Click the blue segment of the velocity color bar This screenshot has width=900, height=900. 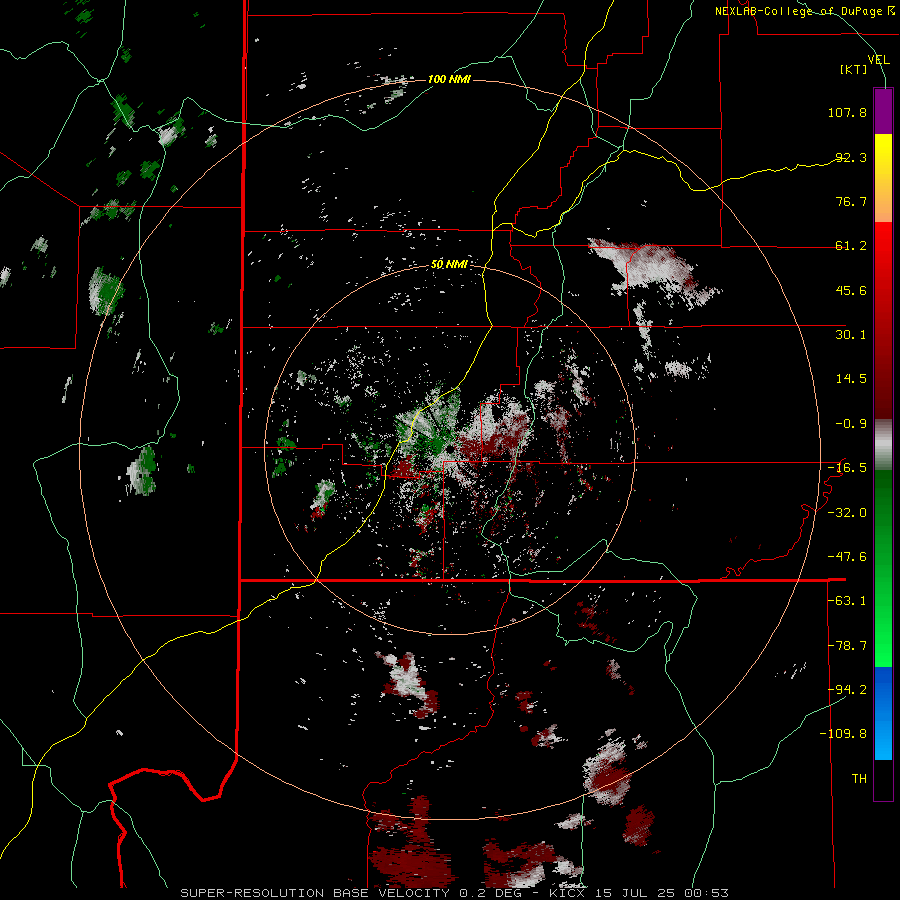click(883, 713)
